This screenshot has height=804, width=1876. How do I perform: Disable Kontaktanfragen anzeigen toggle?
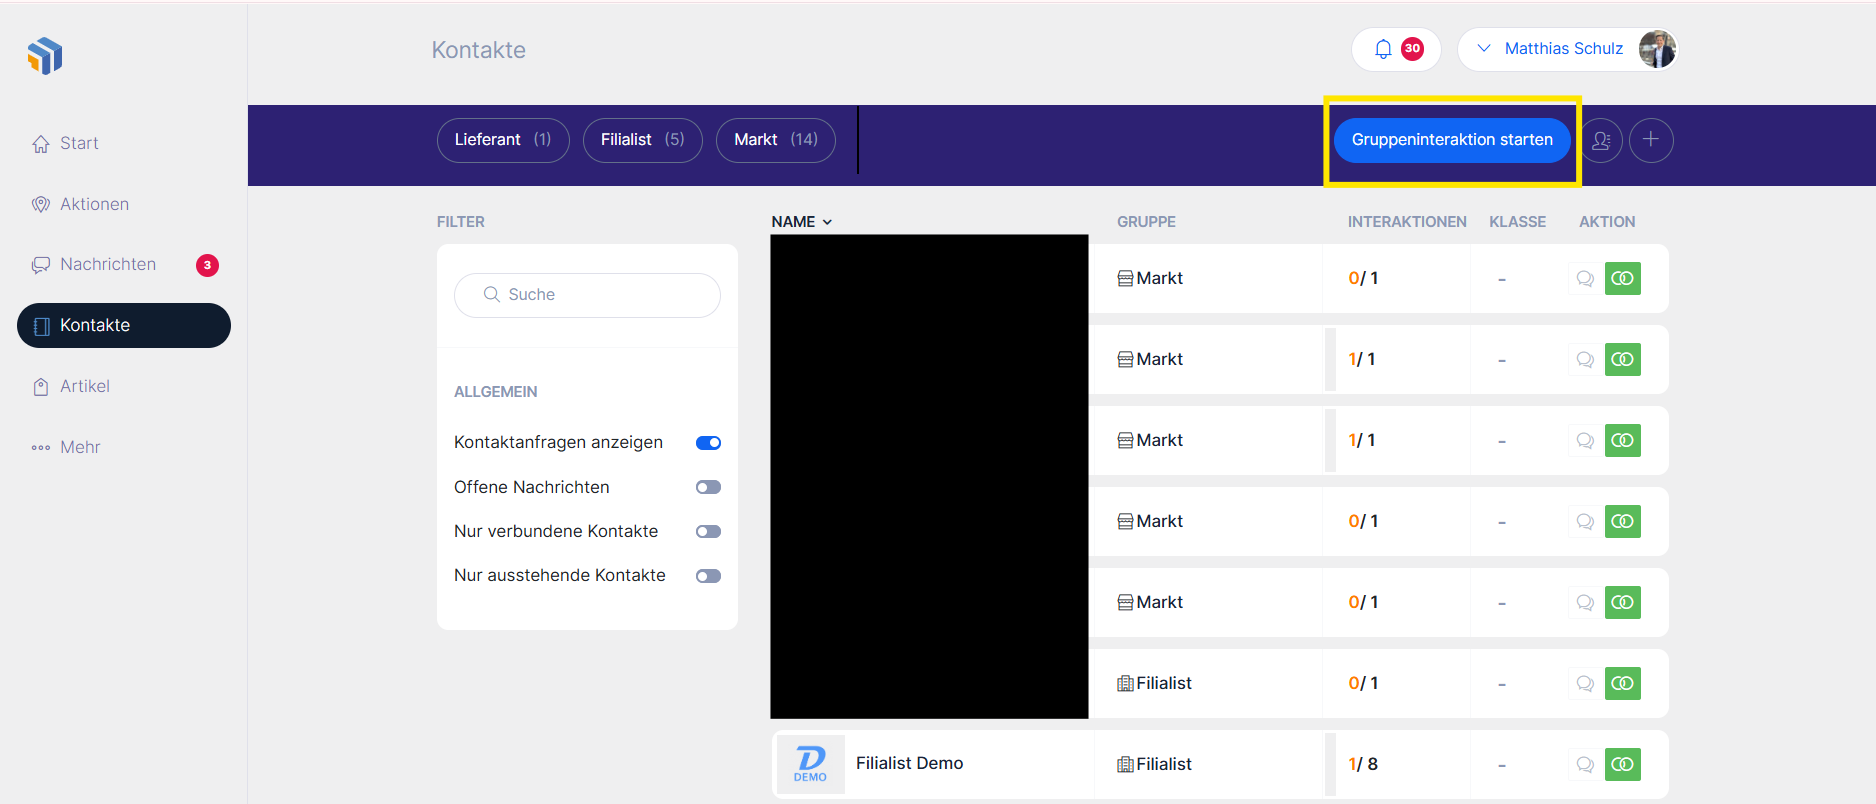708,443
